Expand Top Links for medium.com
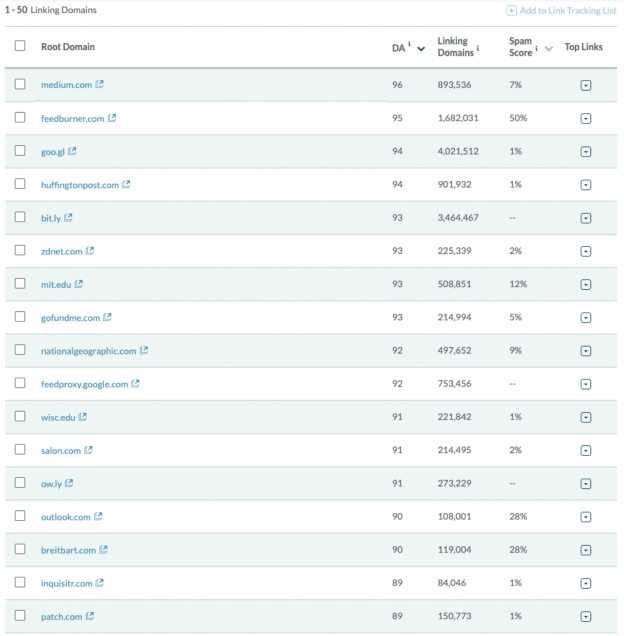Viewport: 624px width, 636px height. point(585,85)
